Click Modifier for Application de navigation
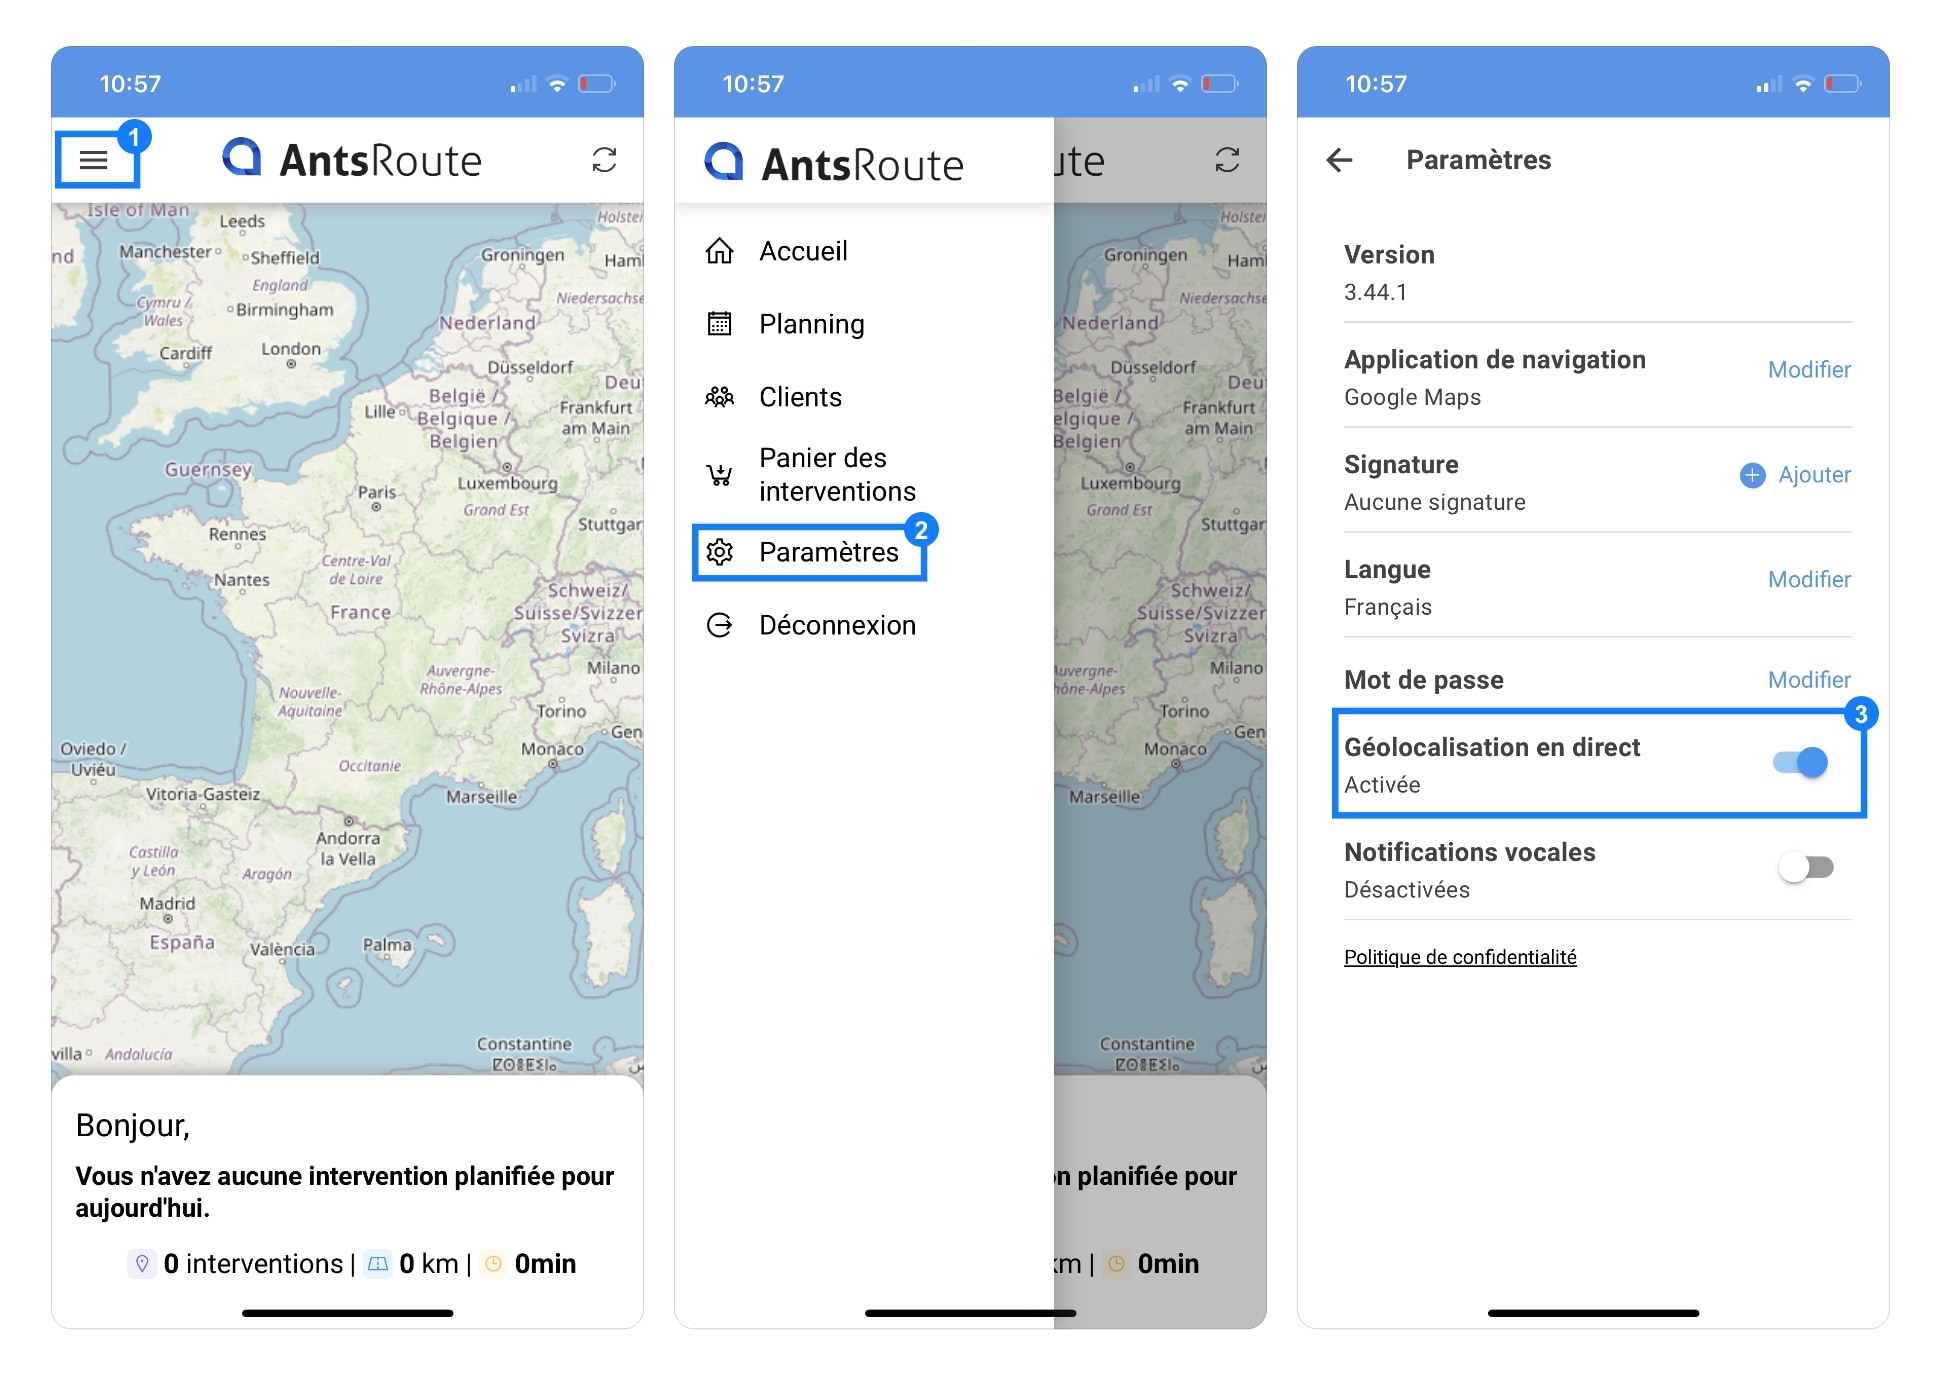The width and height of the screenshot is (1941, 1374). tap(1809, 370)
